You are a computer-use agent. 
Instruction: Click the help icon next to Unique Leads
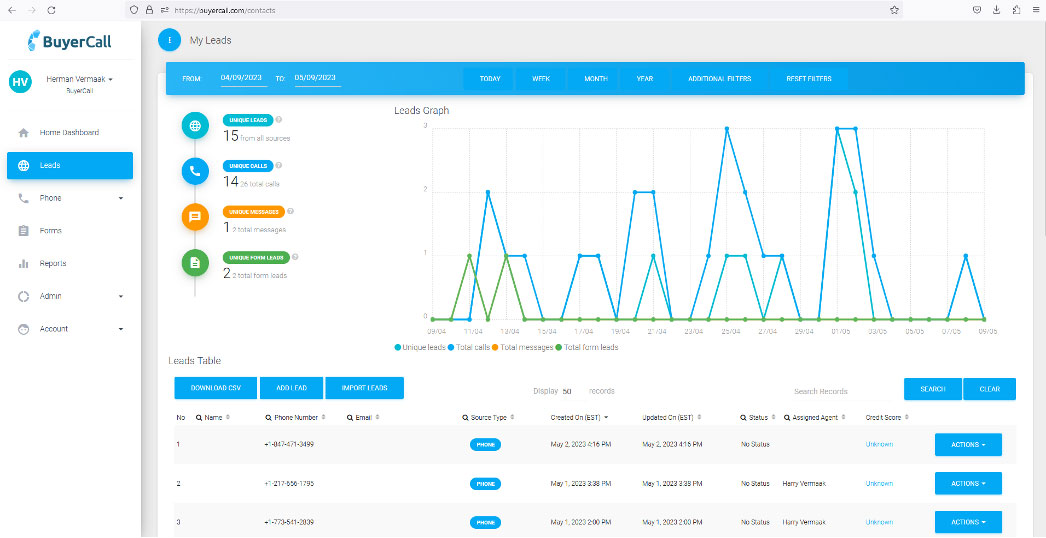[278, 119]
